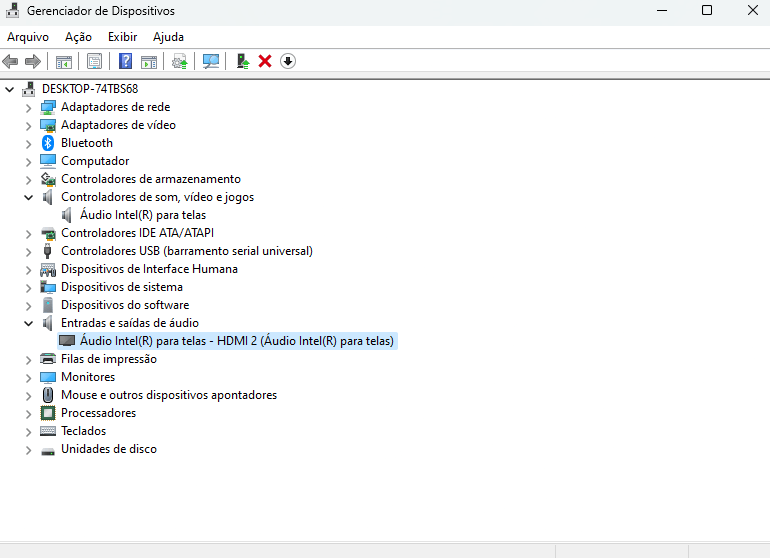Click the Adaptadores de vídeo icon
Viewport: 770px width, 558px height.
click(48, 125)
